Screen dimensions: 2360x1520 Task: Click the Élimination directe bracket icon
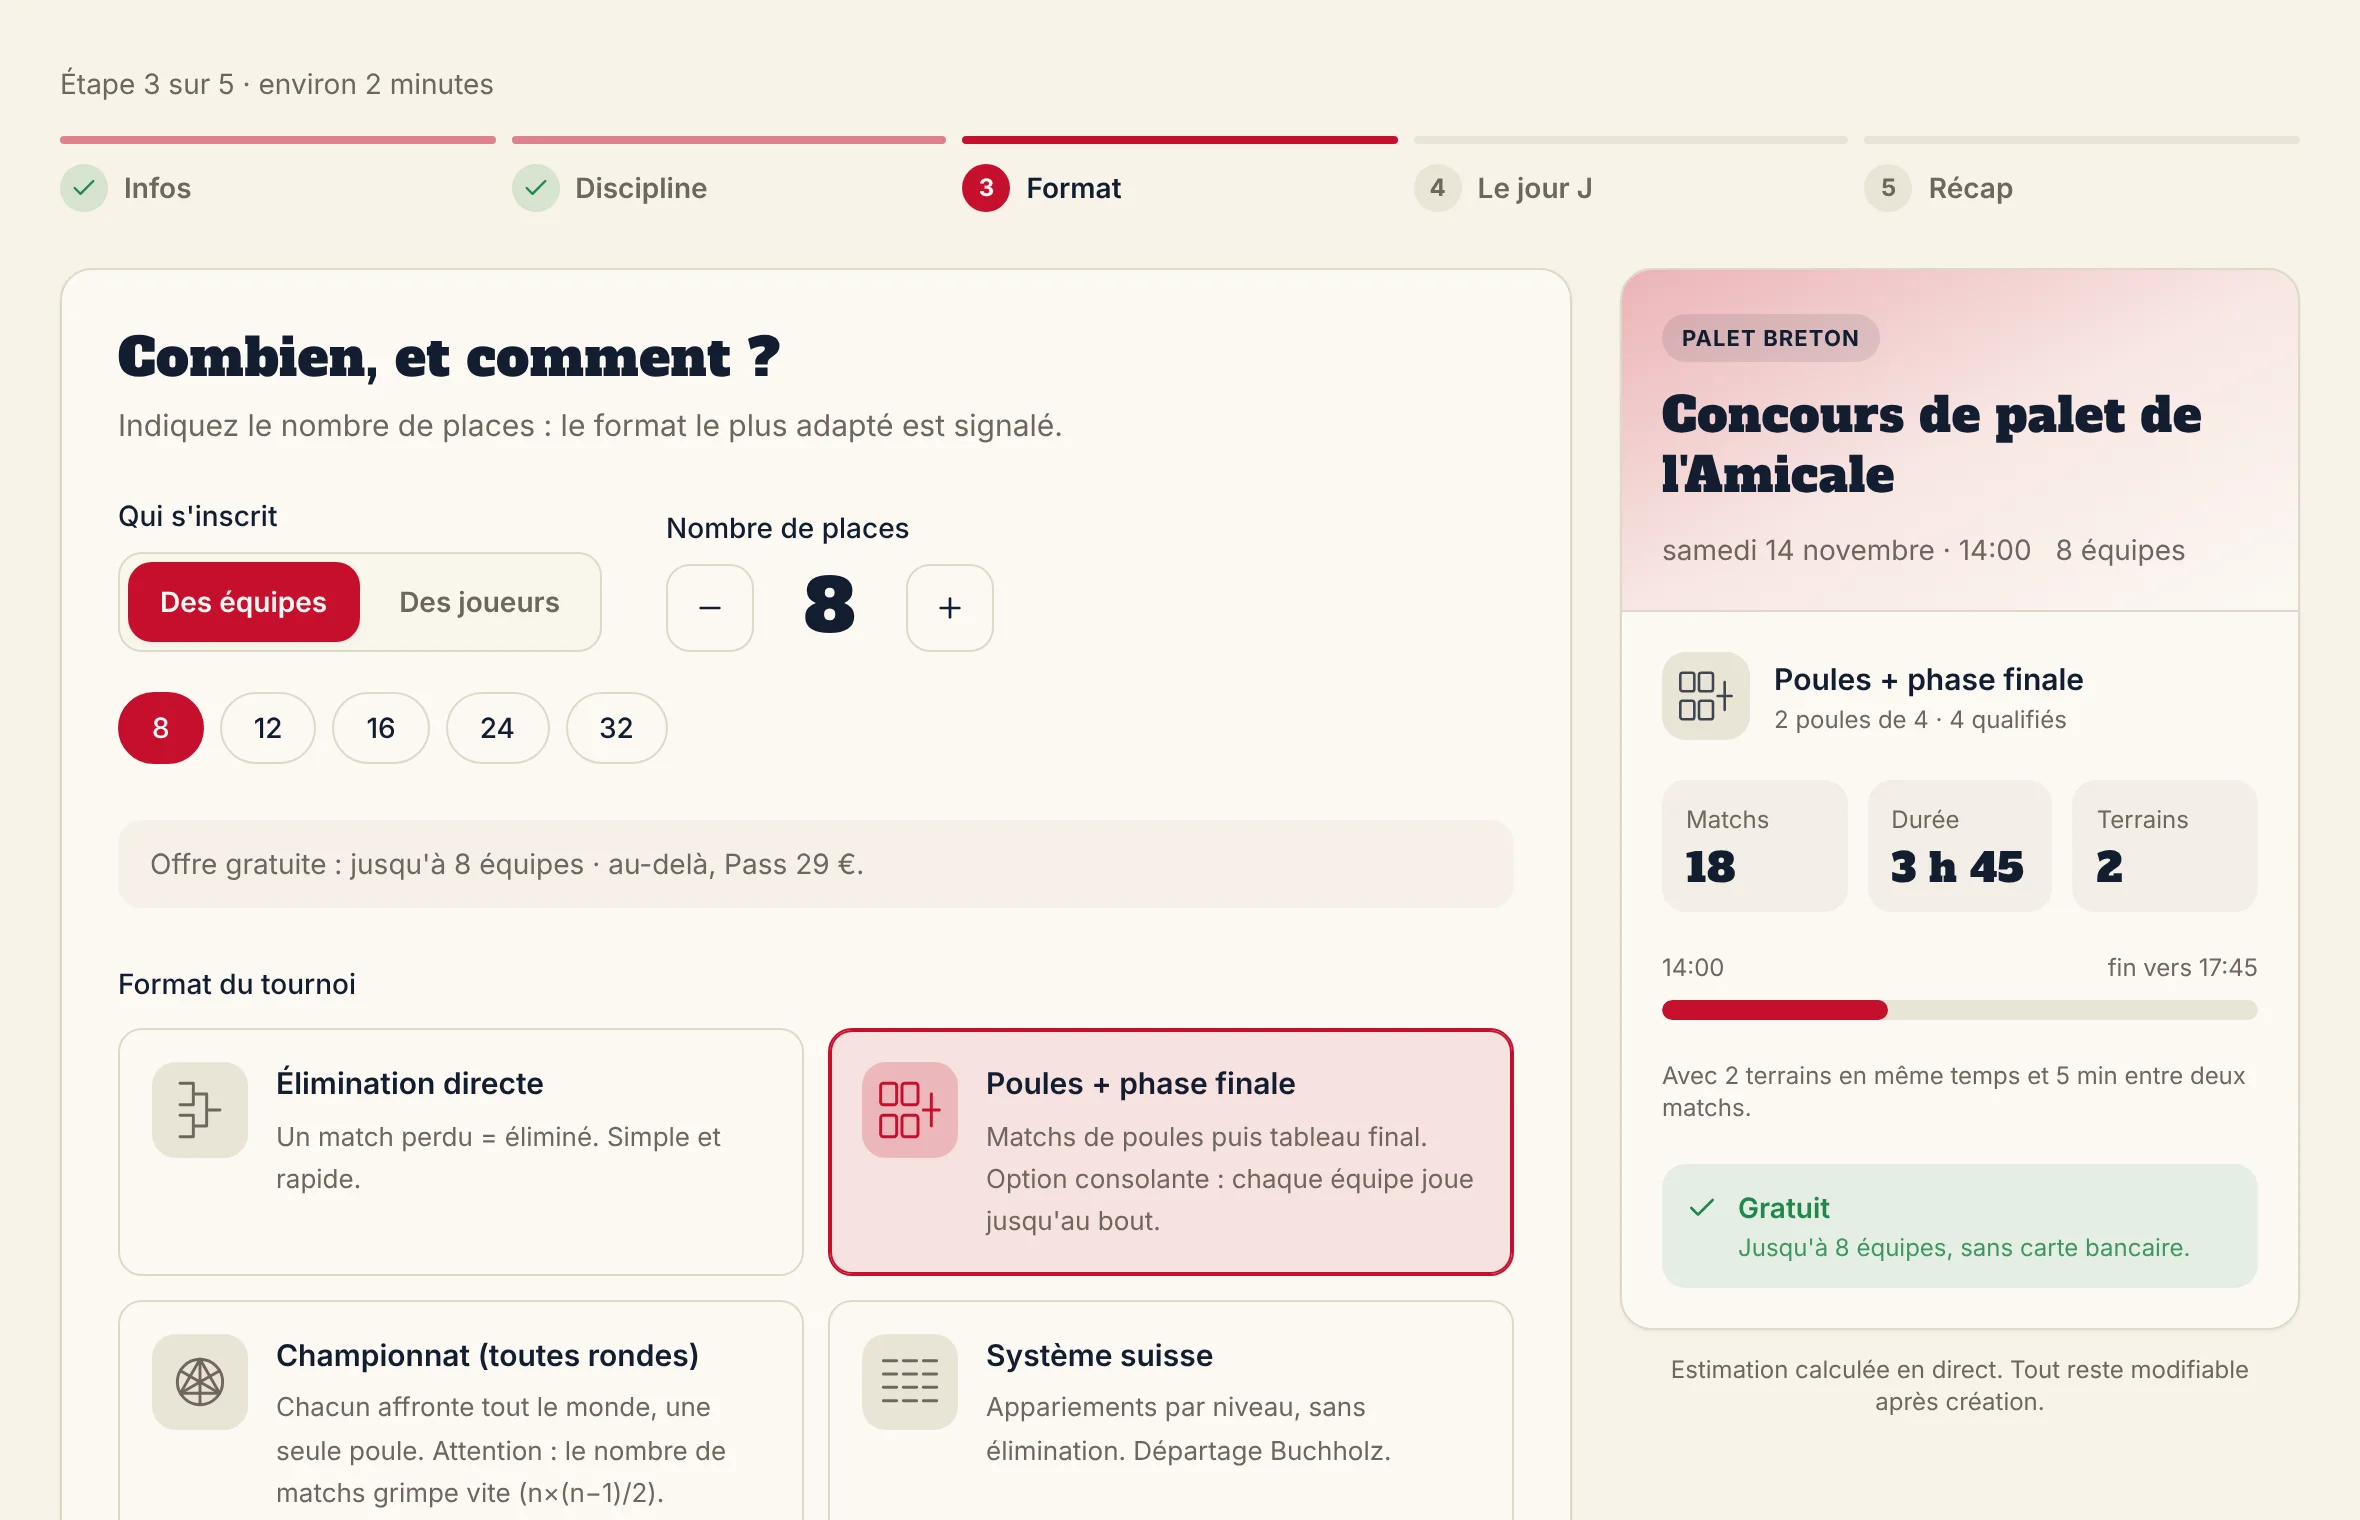click(x=200, y=1110)
